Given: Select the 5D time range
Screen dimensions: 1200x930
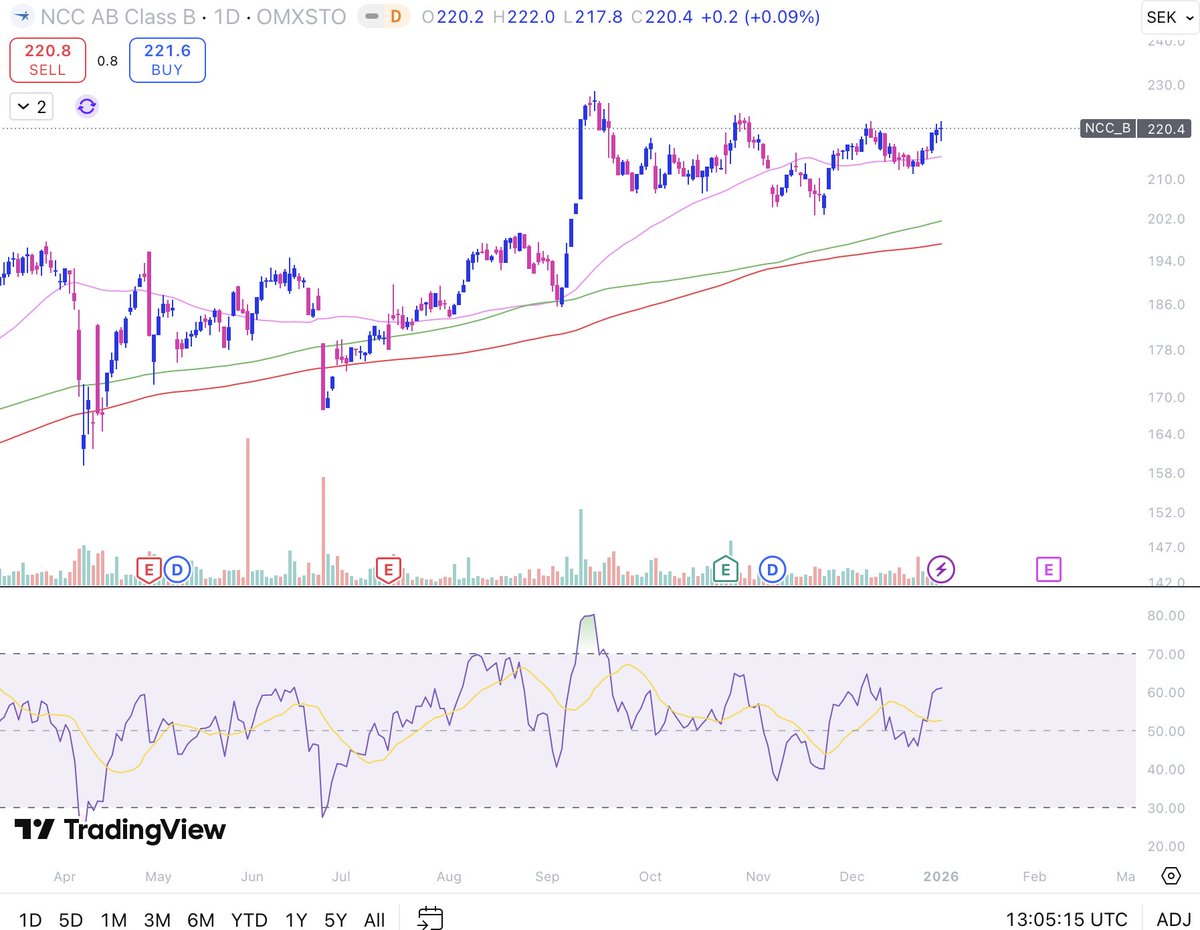Looking at the screenshot, I should [x=71, y=919].
